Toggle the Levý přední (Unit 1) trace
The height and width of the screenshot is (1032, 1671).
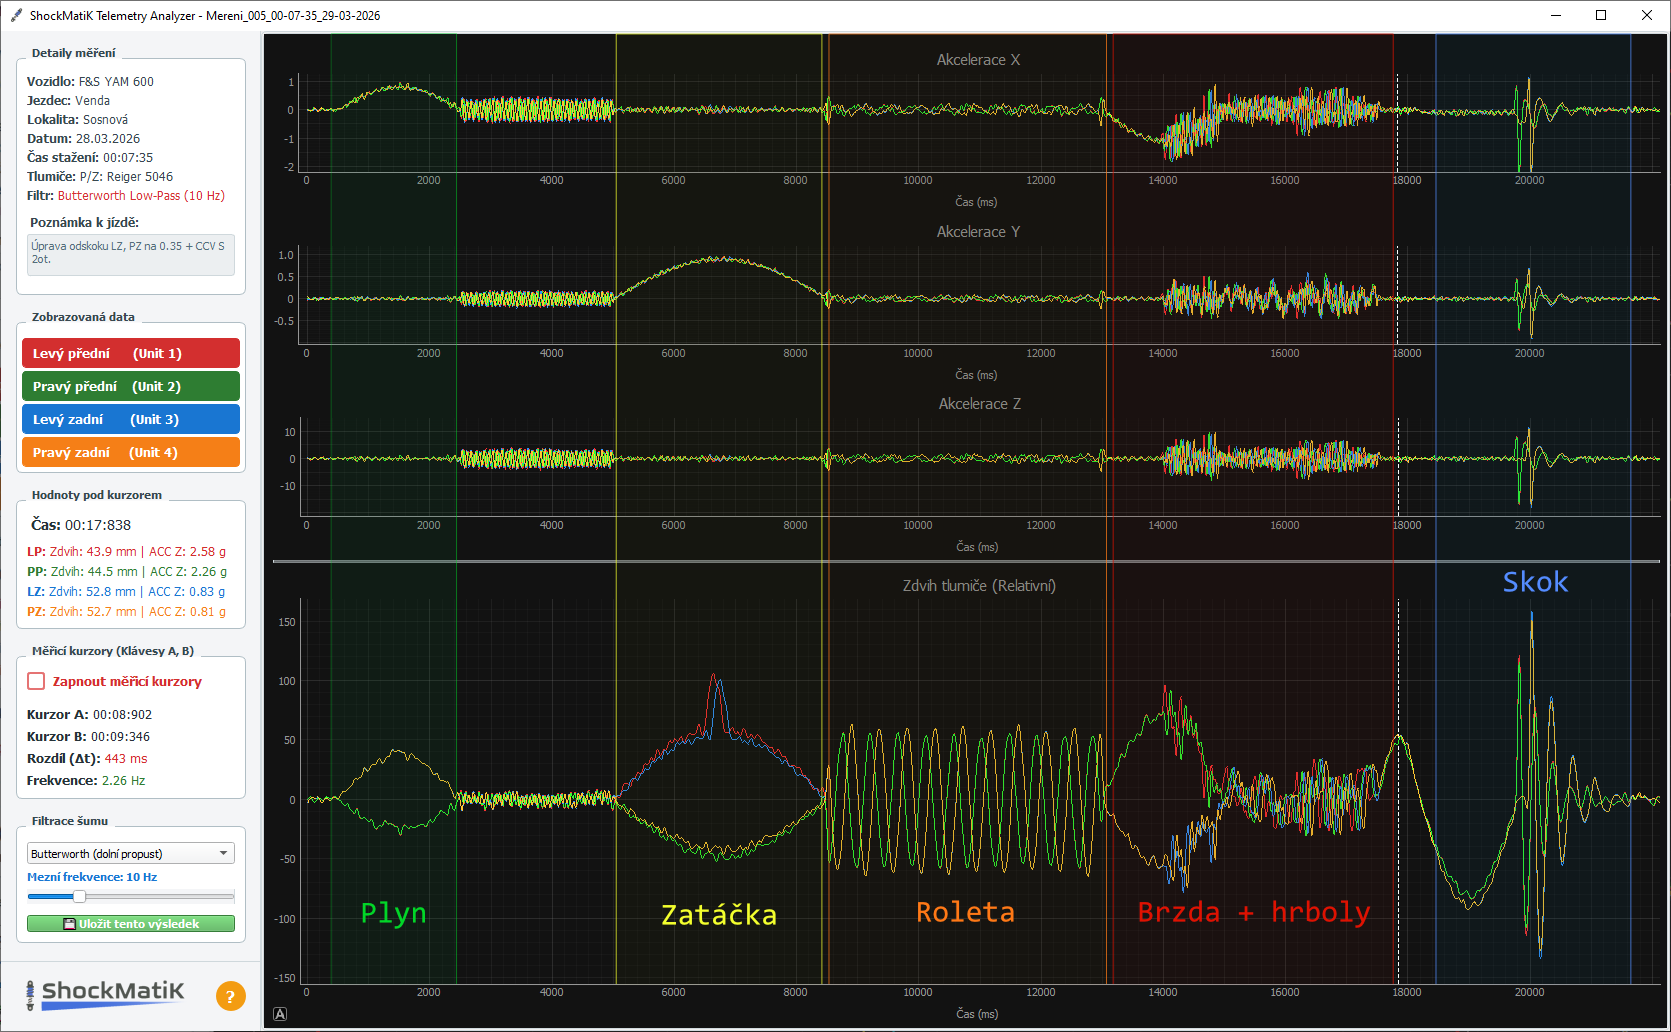130,352
